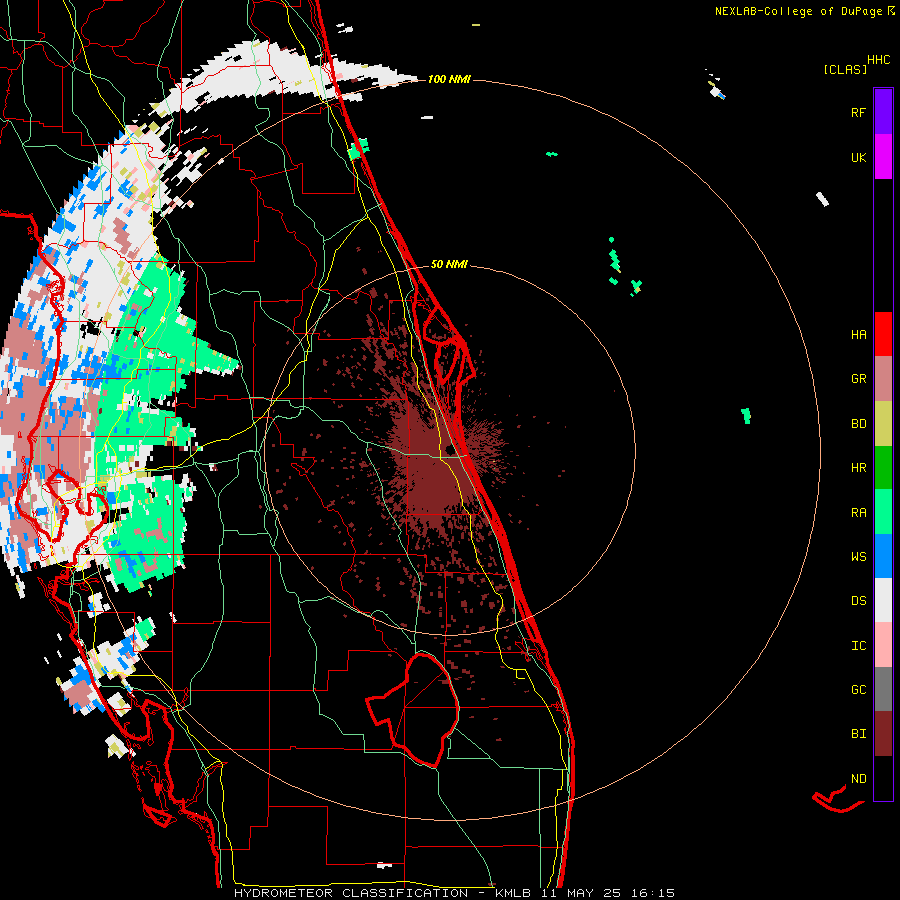The image size is (900, 900).
Task: Click the "IC" legend label
Action: pyautogui.click(x=858, y=645)
